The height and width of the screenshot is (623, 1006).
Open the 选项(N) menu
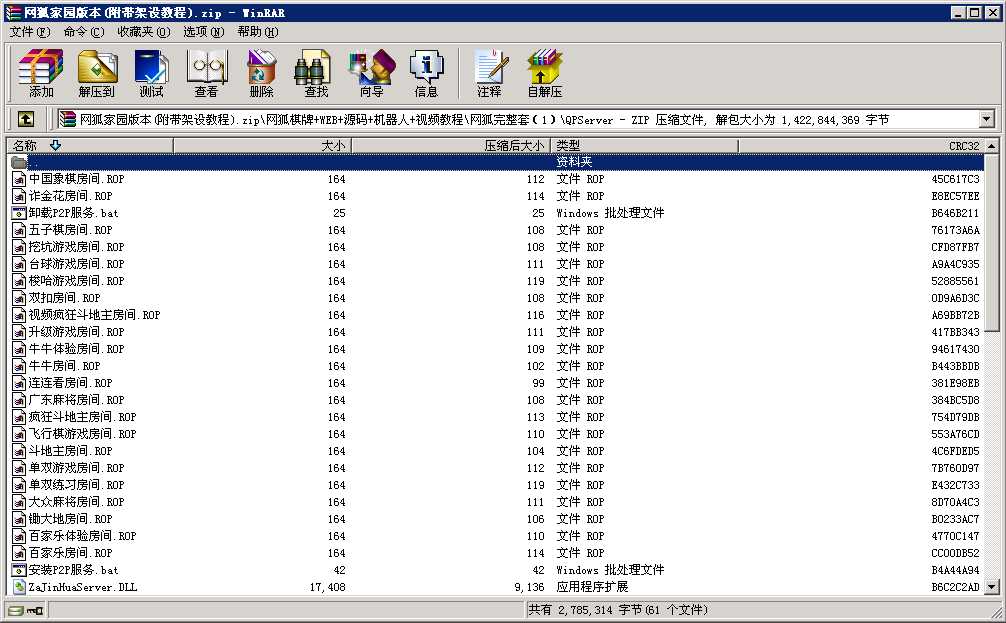coord(203,31)
